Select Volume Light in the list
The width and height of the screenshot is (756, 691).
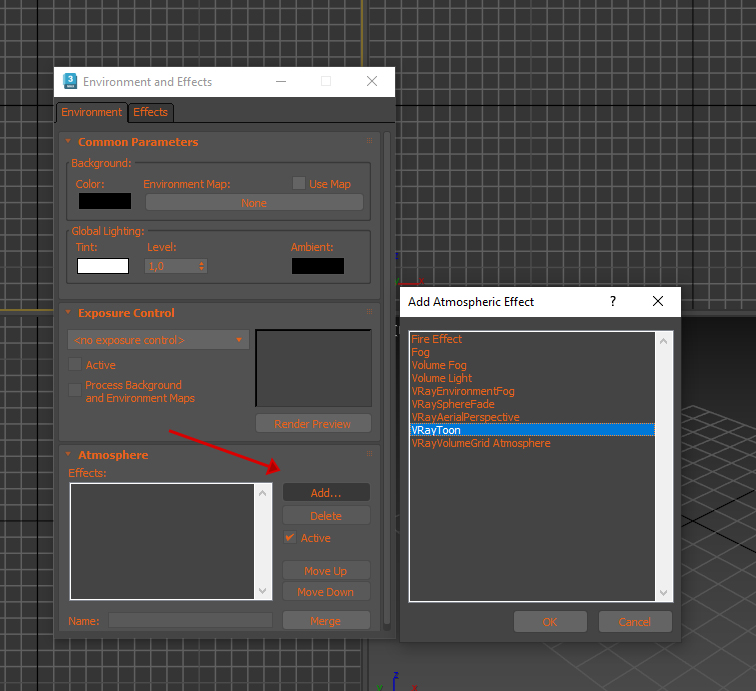tap(532, 378)
